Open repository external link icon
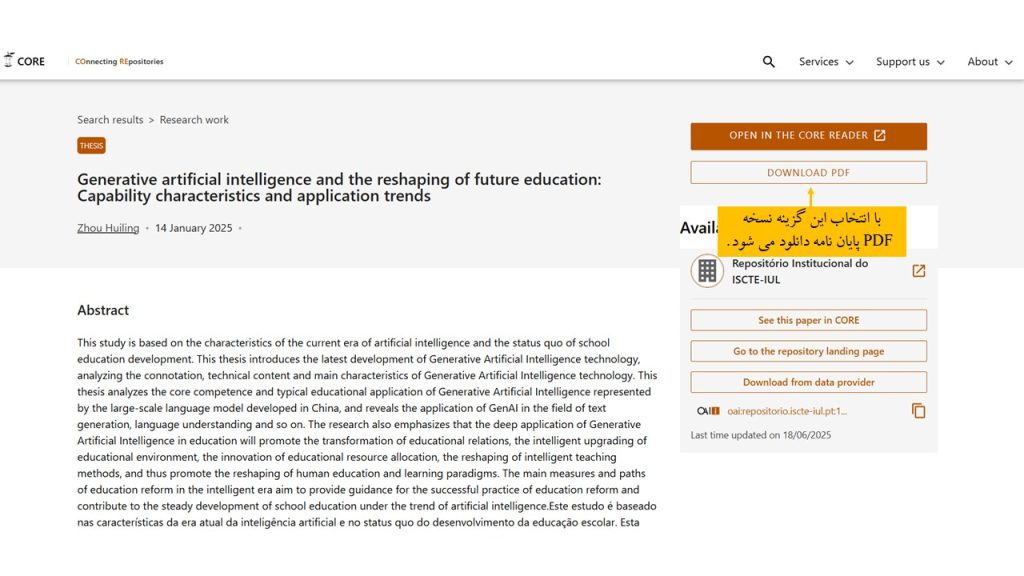 pyautogui.click(x=918, y=270)
